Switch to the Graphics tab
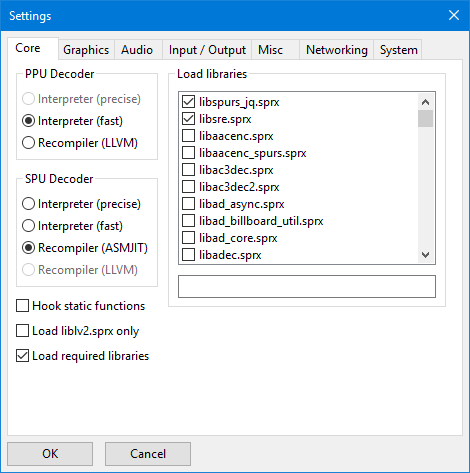Viewport: 470px width, 473px height. (86, 50)
